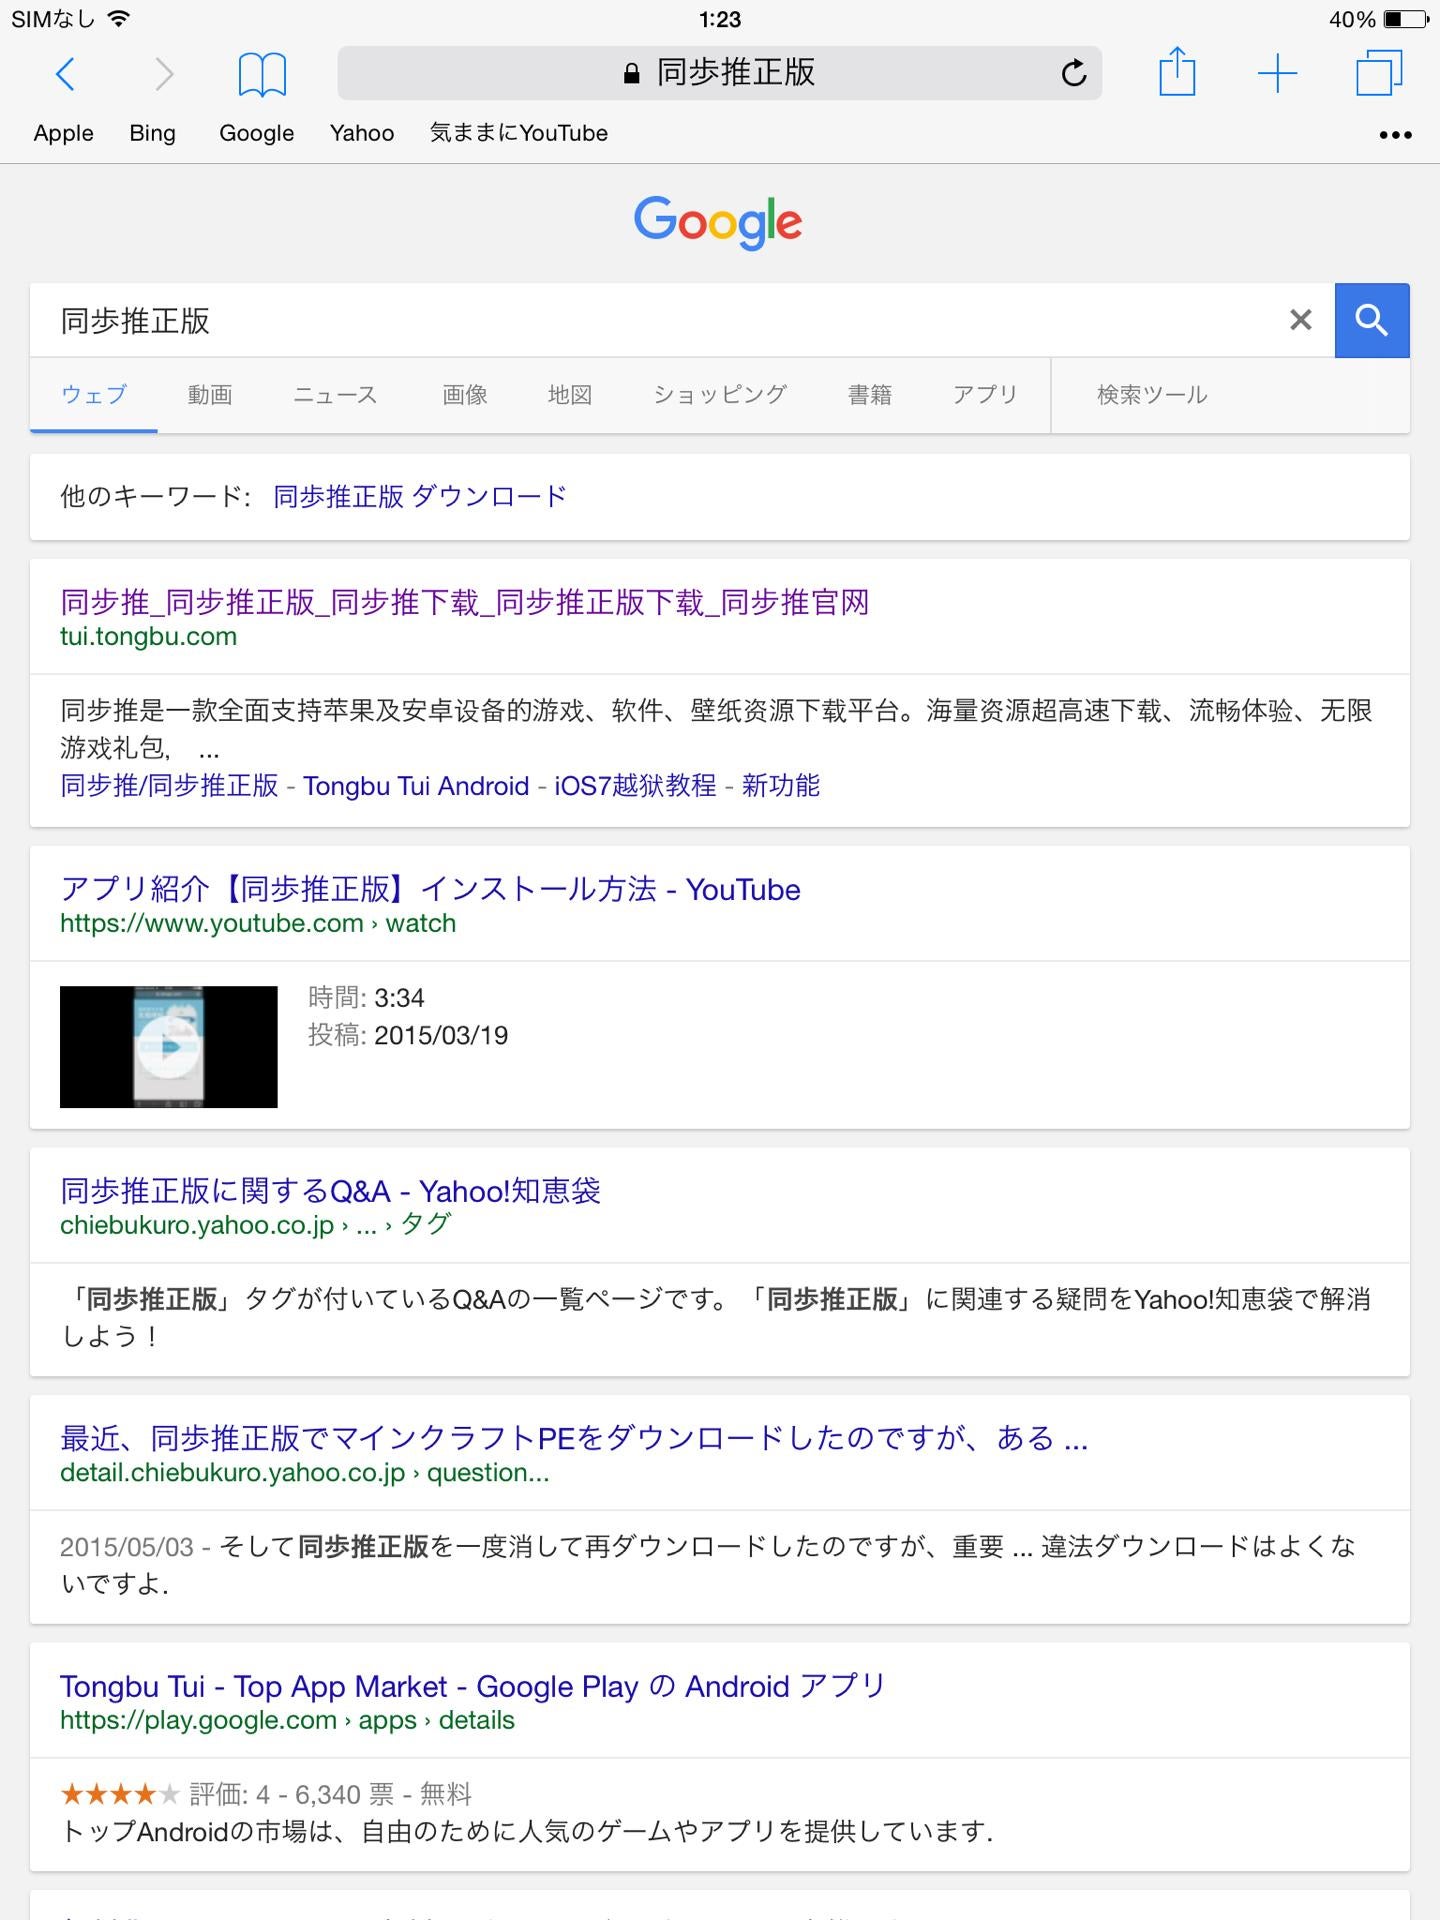This screenshot has height=1920, width=1440.
Task: Clear the search query with the X icon
Action: (1300, 320)
